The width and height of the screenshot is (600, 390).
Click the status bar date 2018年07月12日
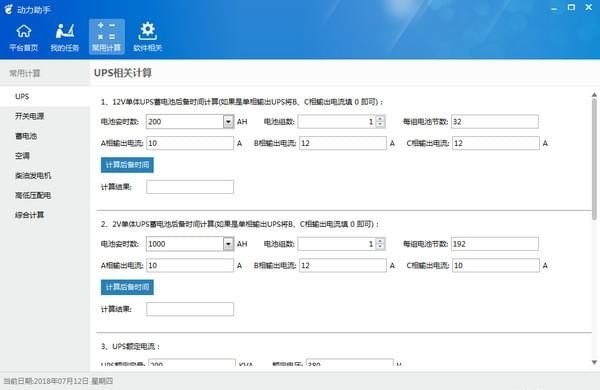(x=61, y=381)
